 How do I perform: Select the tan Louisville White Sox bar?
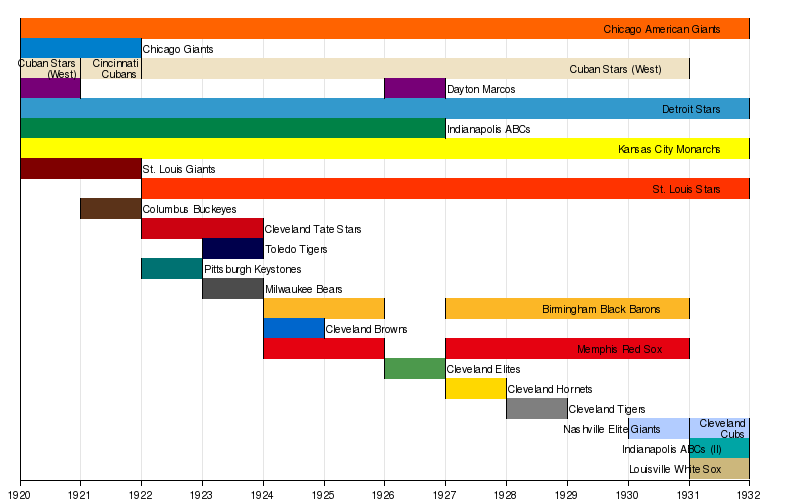pyautogui.click(x=719, y=468)
